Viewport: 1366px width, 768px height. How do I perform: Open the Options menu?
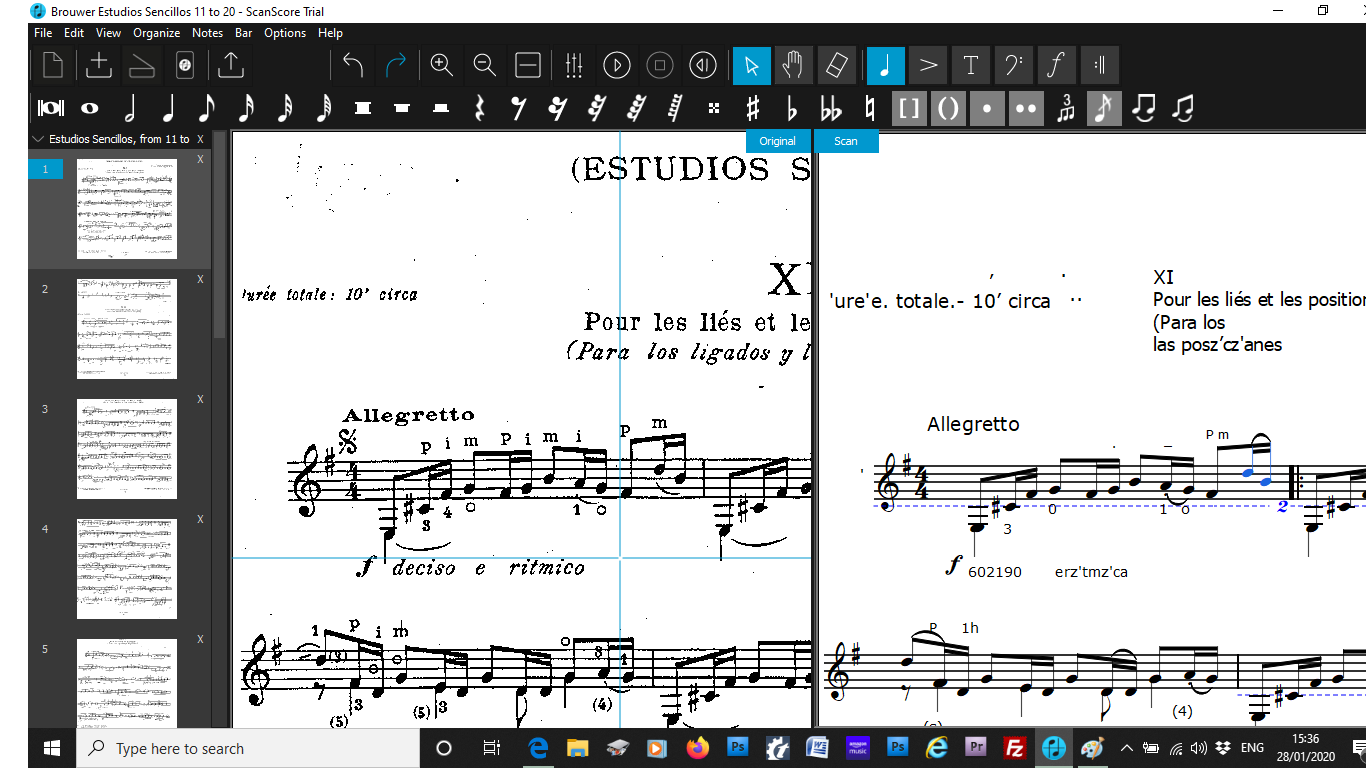pyautogui.click(x=285, y=33)
